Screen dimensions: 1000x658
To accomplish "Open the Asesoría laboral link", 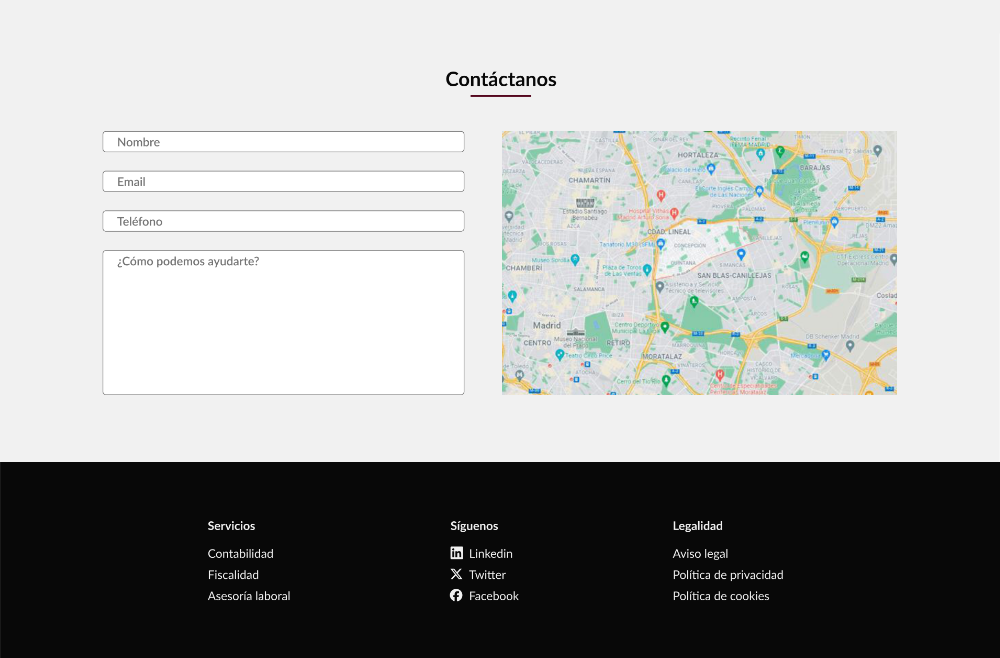I will 249,596.
